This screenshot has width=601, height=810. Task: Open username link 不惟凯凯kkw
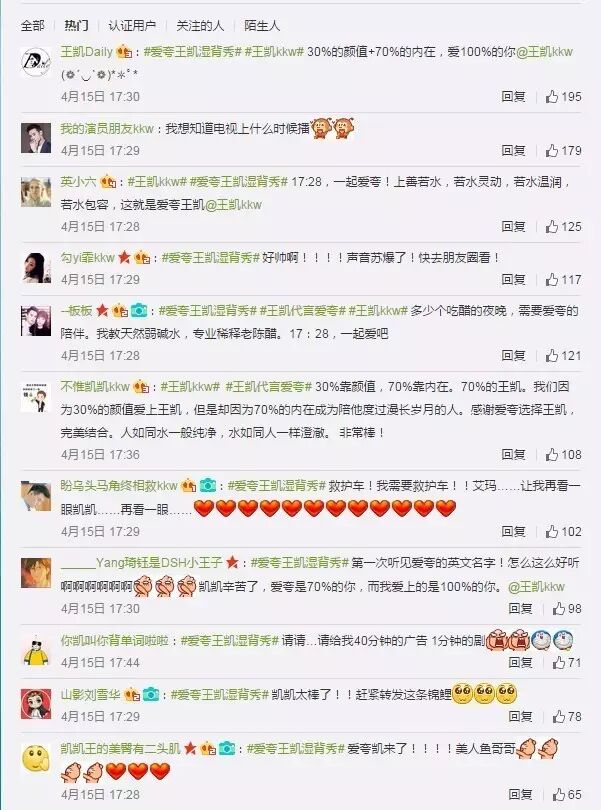tap(95, 386)
